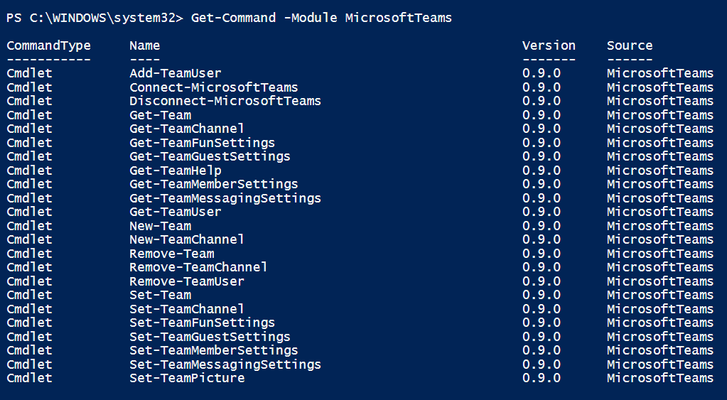Click the Source column header

click(x=630, y=46)
